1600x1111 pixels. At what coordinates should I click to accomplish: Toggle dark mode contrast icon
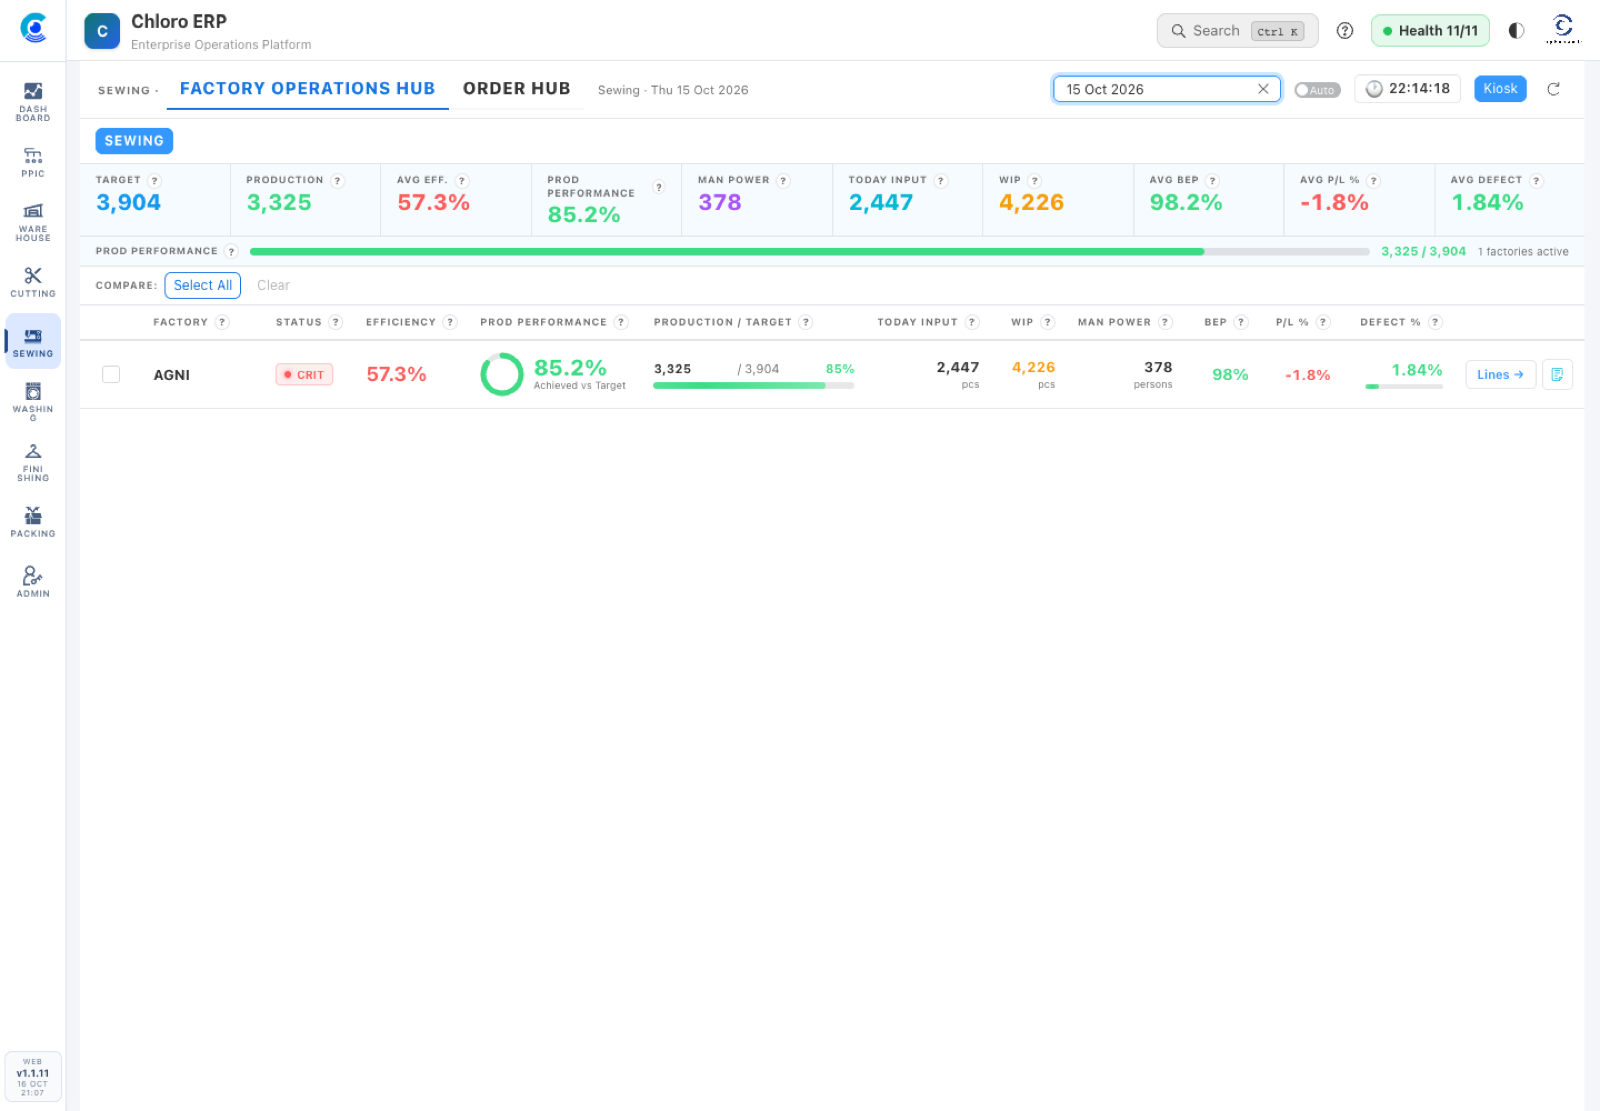point(1516,31)
